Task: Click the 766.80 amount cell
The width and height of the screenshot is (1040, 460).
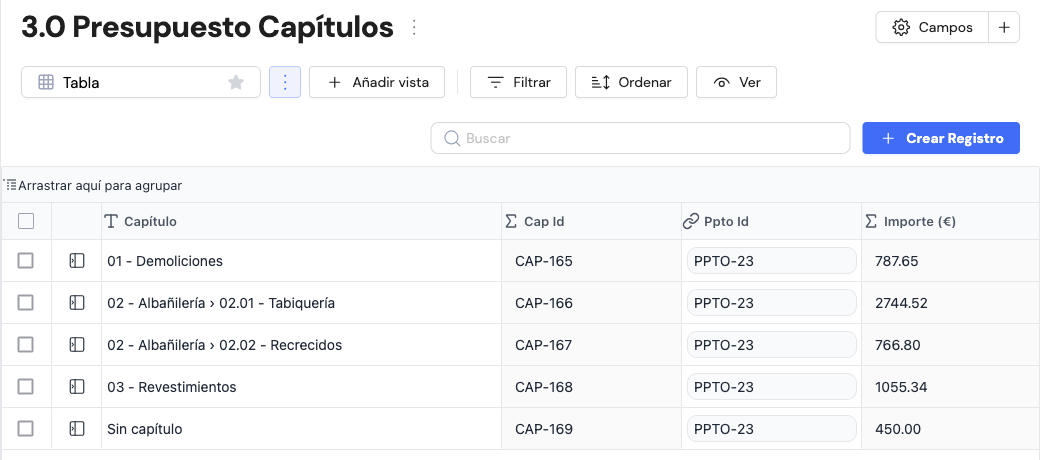Action: 951,345
